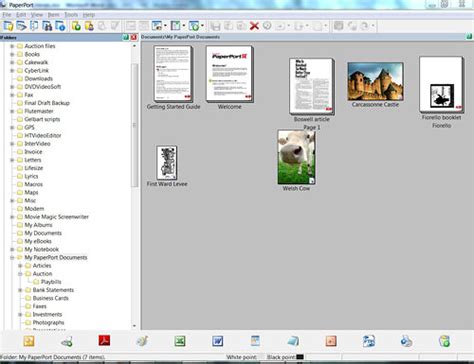Select the Lyrics folder
This screenshot has height=364, width=474.
click(x=31, y=176)
